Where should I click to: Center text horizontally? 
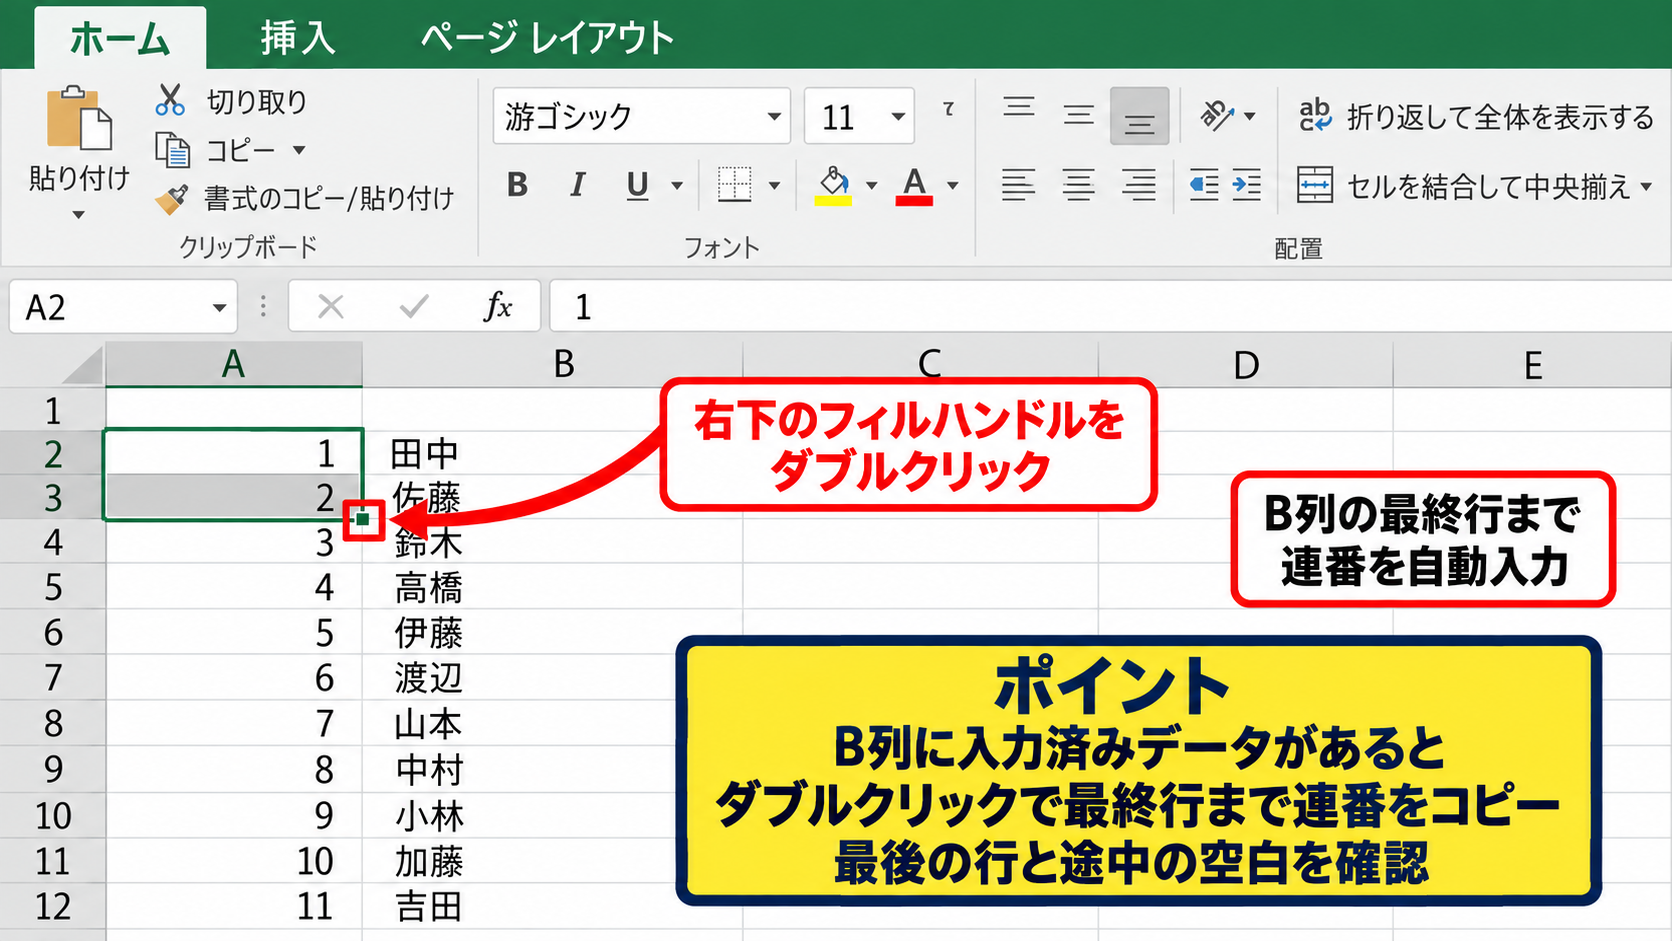point(1078,185)
